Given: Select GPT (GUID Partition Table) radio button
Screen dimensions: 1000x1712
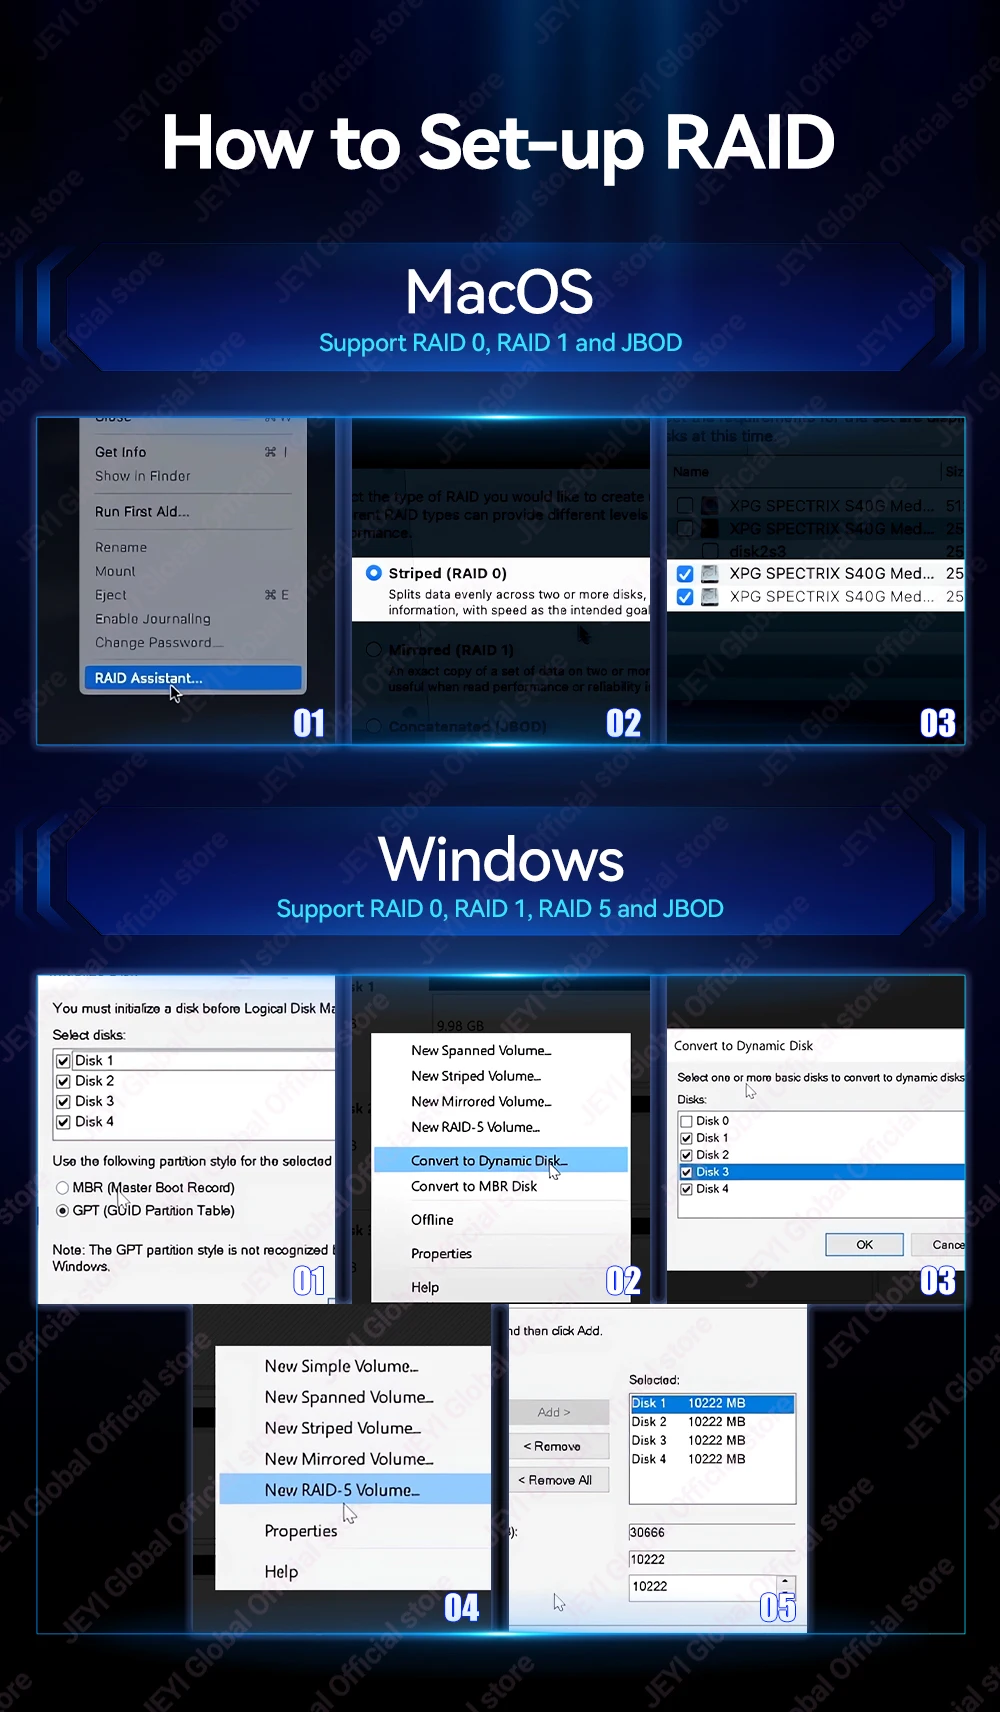Looking at the screenshot, I should pyautogui.click(x=63, y=1211).
